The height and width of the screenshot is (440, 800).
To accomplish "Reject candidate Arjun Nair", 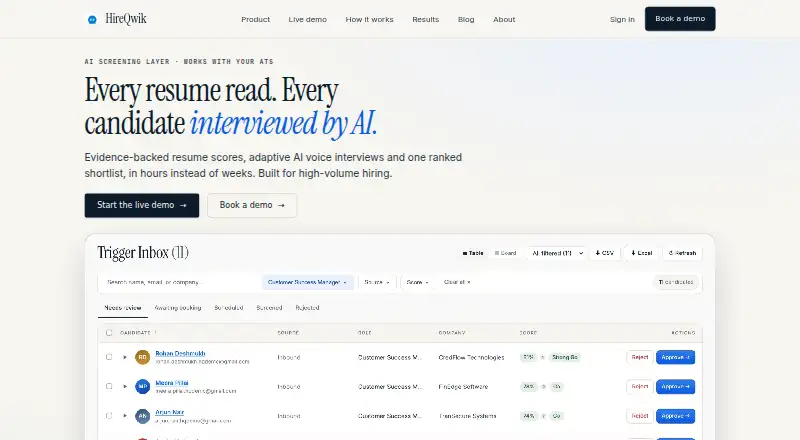I will (640, 416).
